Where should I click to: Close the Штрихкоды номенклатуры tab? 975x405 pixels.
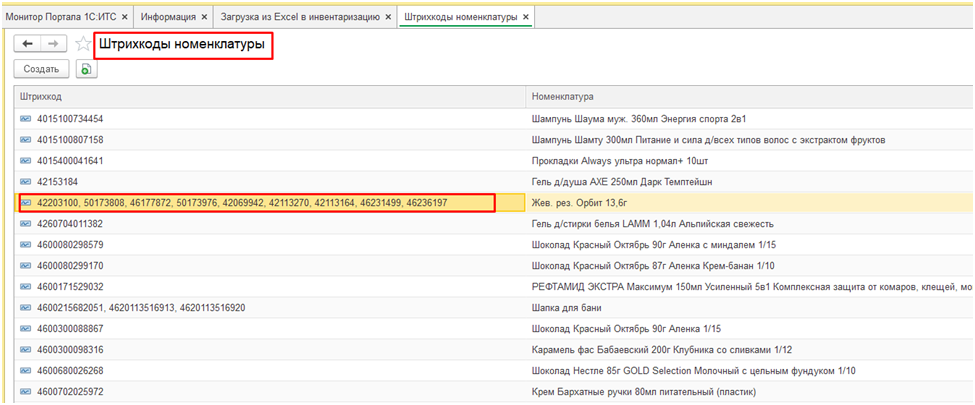click(526, 17)
